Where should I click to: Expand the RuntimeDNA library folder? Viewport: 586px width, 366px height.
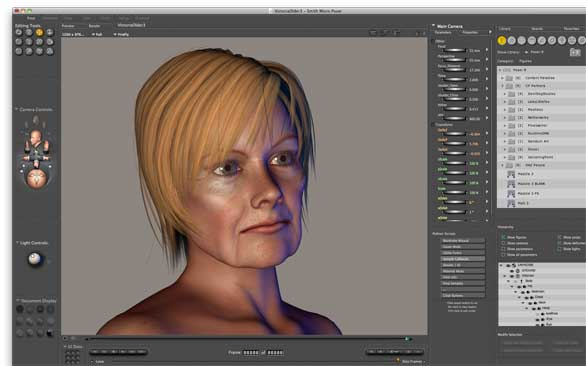505,133
